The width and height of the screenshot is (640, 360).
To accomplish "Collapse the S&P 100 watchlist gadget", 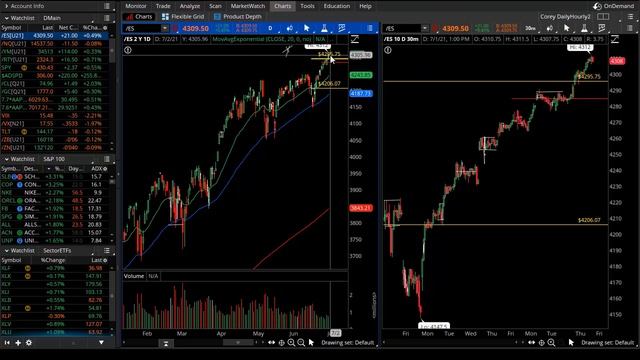I will click(7, 159).
